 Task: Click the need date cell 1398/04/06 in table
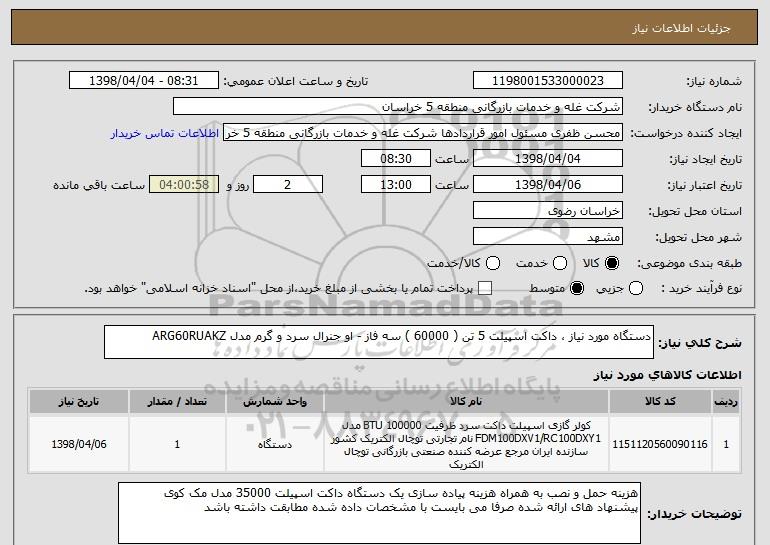pyautogui.click(x=79, y=444)
